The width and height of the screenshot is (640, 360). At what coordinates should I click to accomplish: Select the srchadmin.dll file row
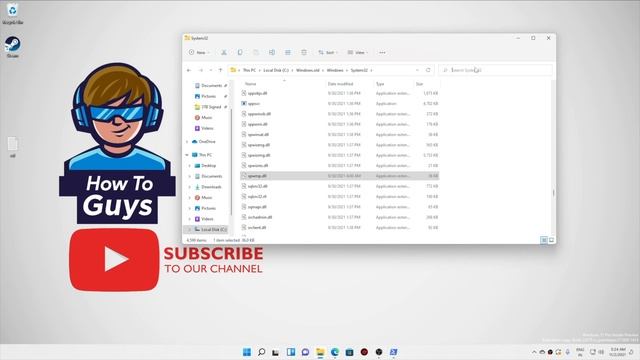(340, 217)
